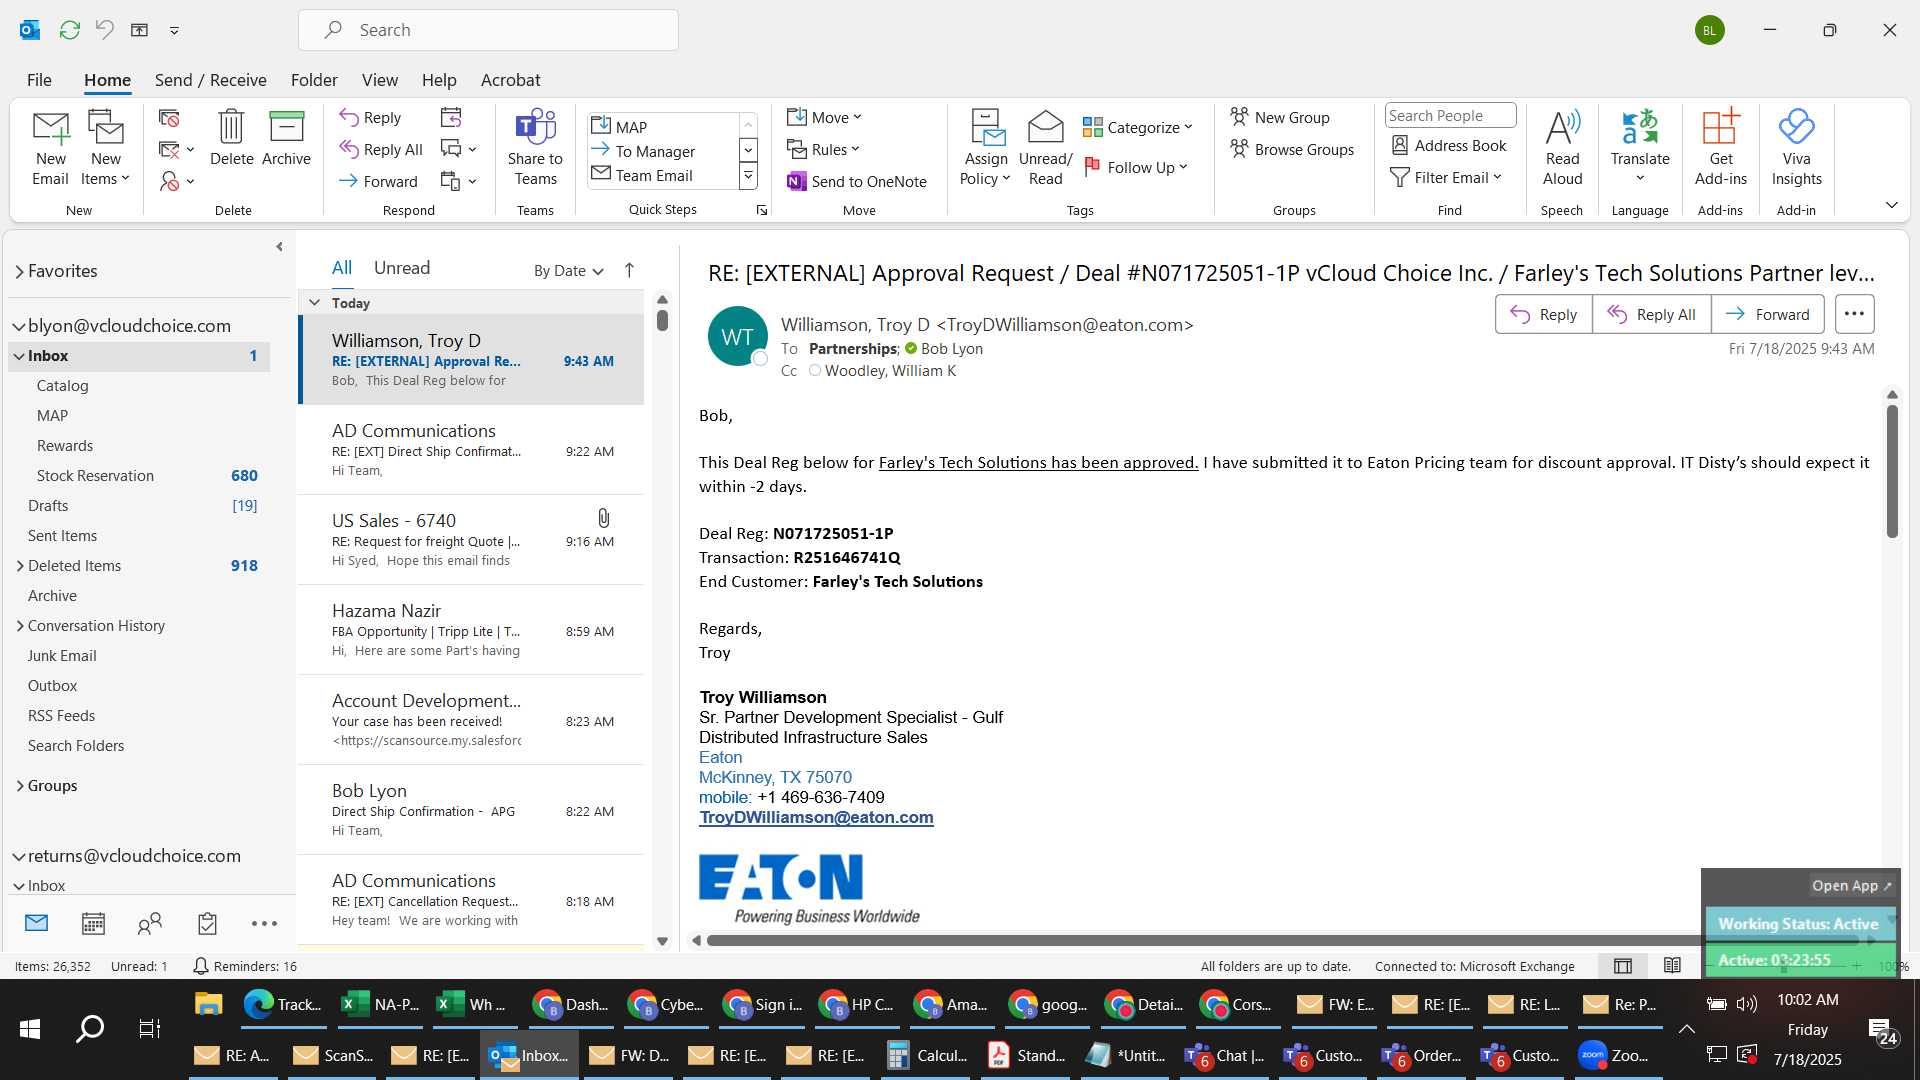
Task: Open the New Items dropdown
Action: pos(105,179)
